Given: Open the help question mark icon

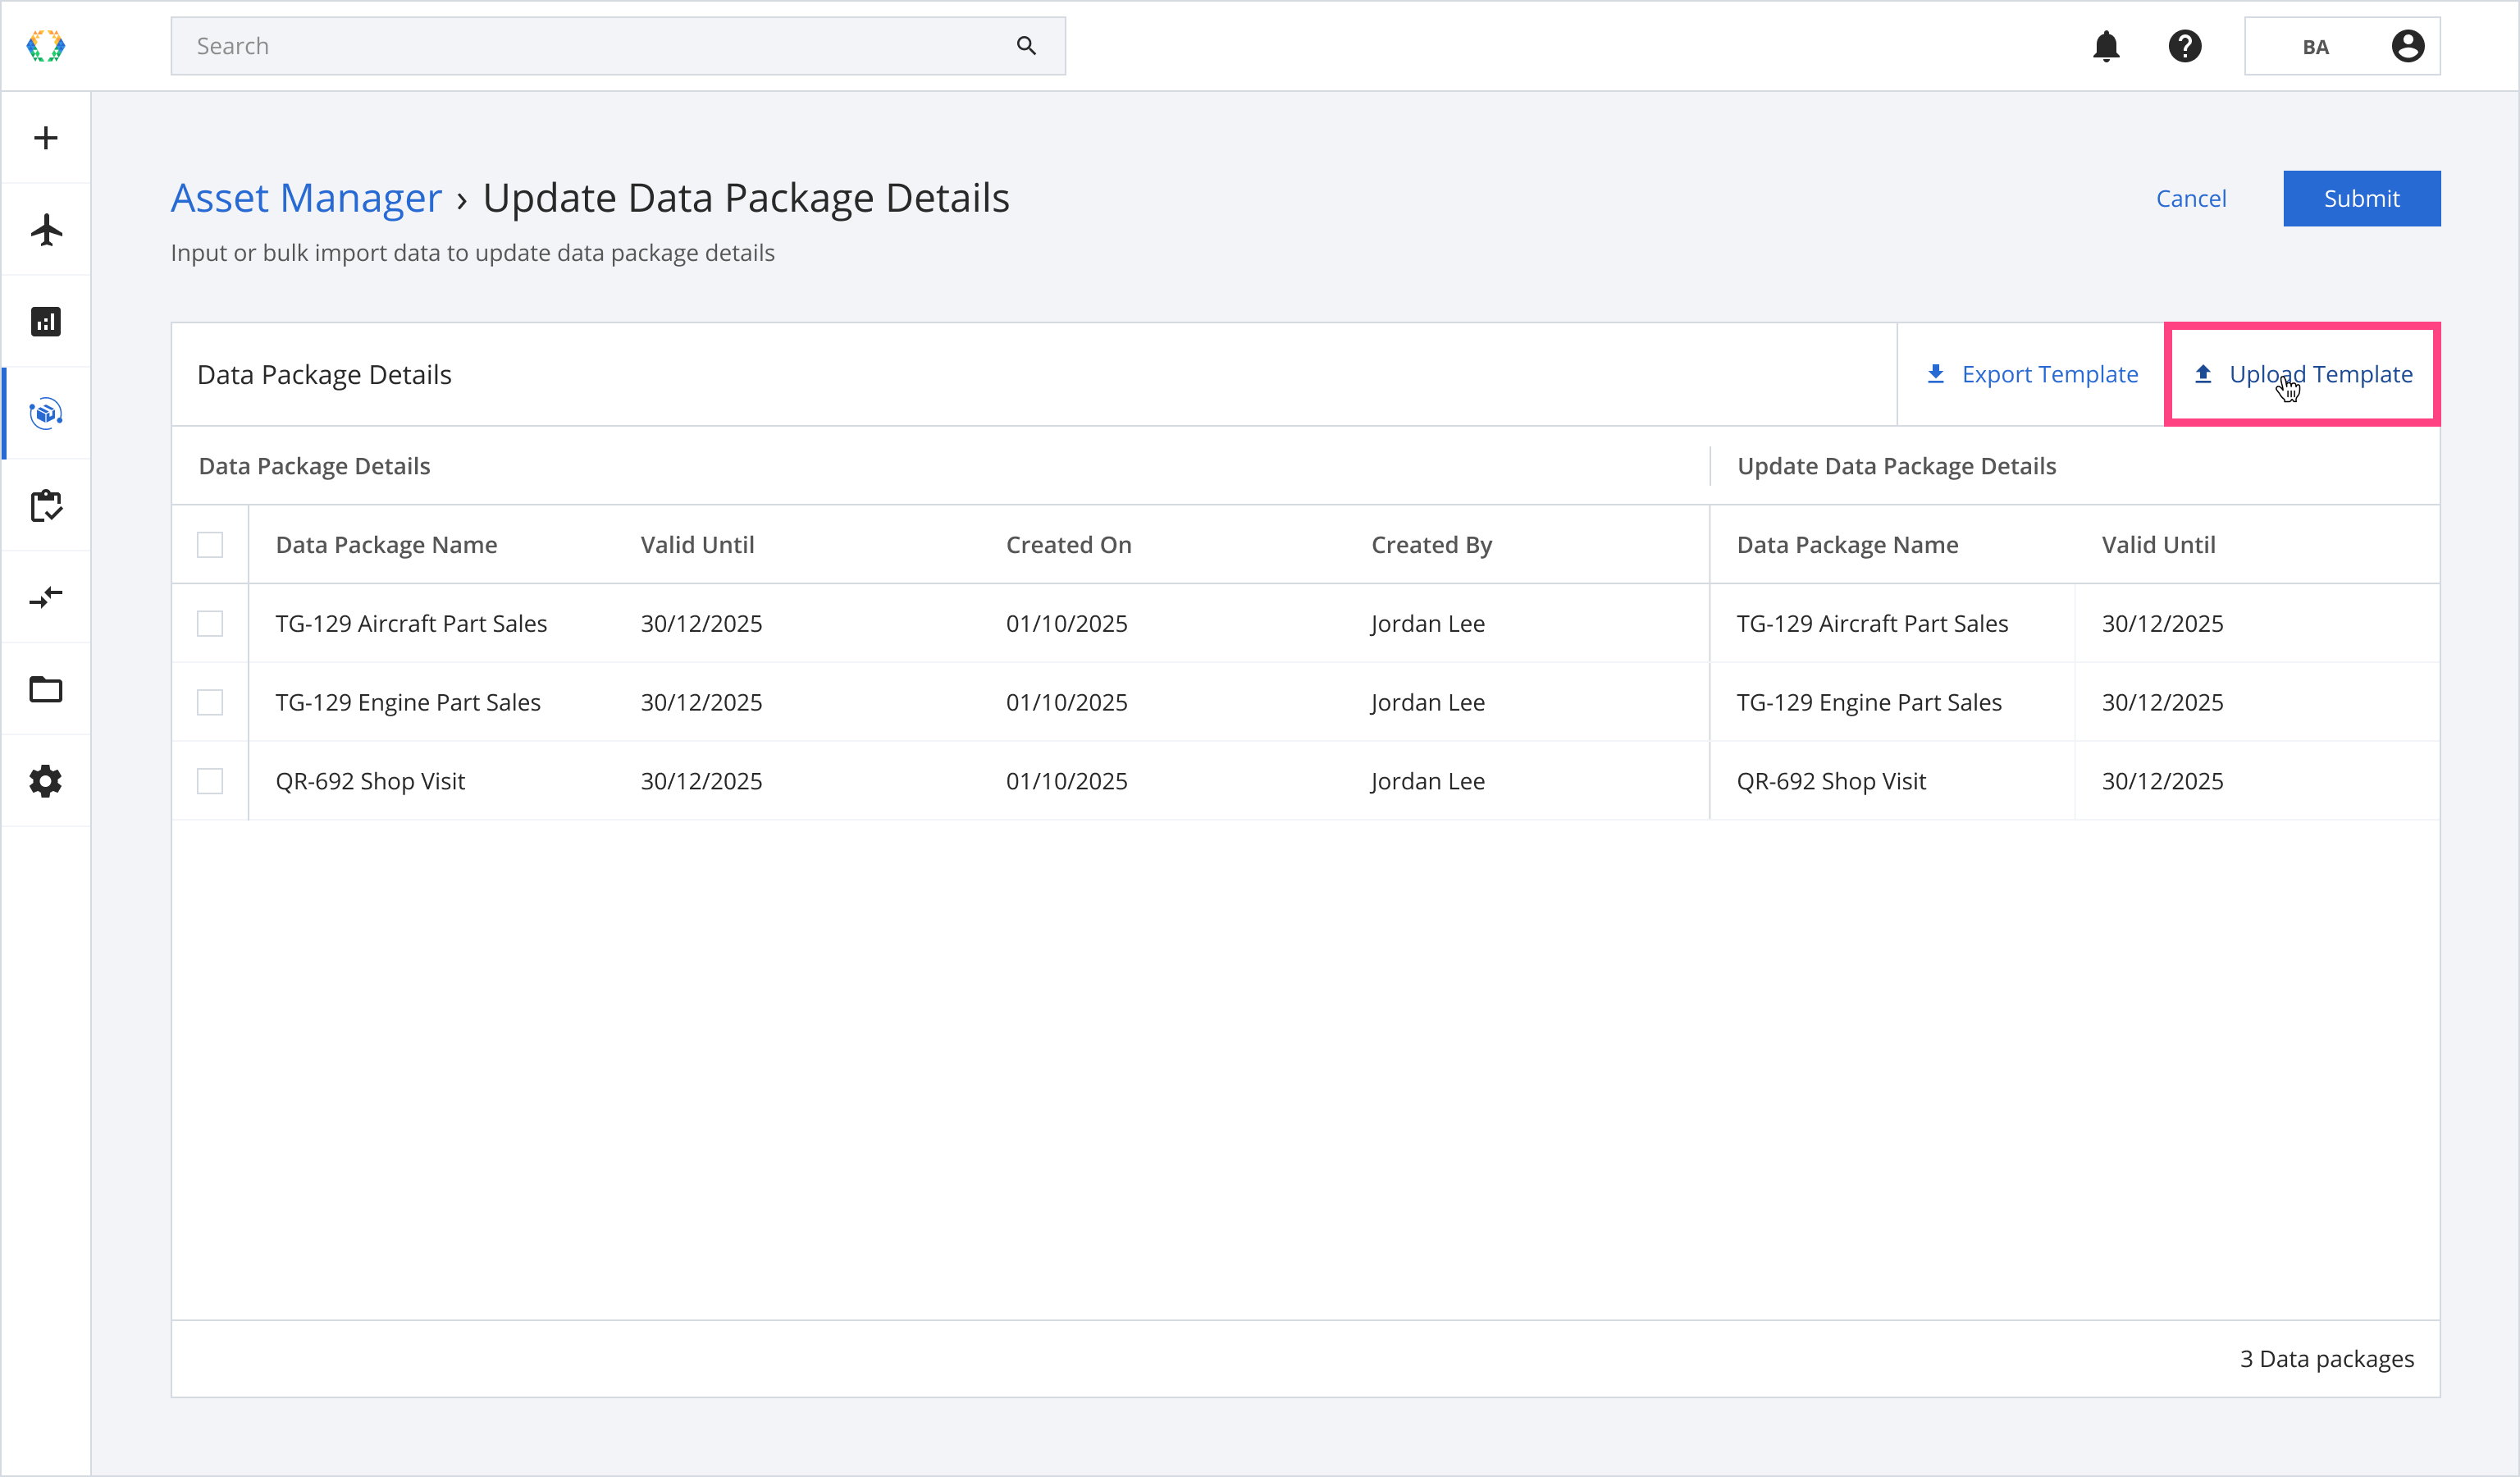Looking at the screenshot, I should pyautogui.click(x=2185, y=46).
